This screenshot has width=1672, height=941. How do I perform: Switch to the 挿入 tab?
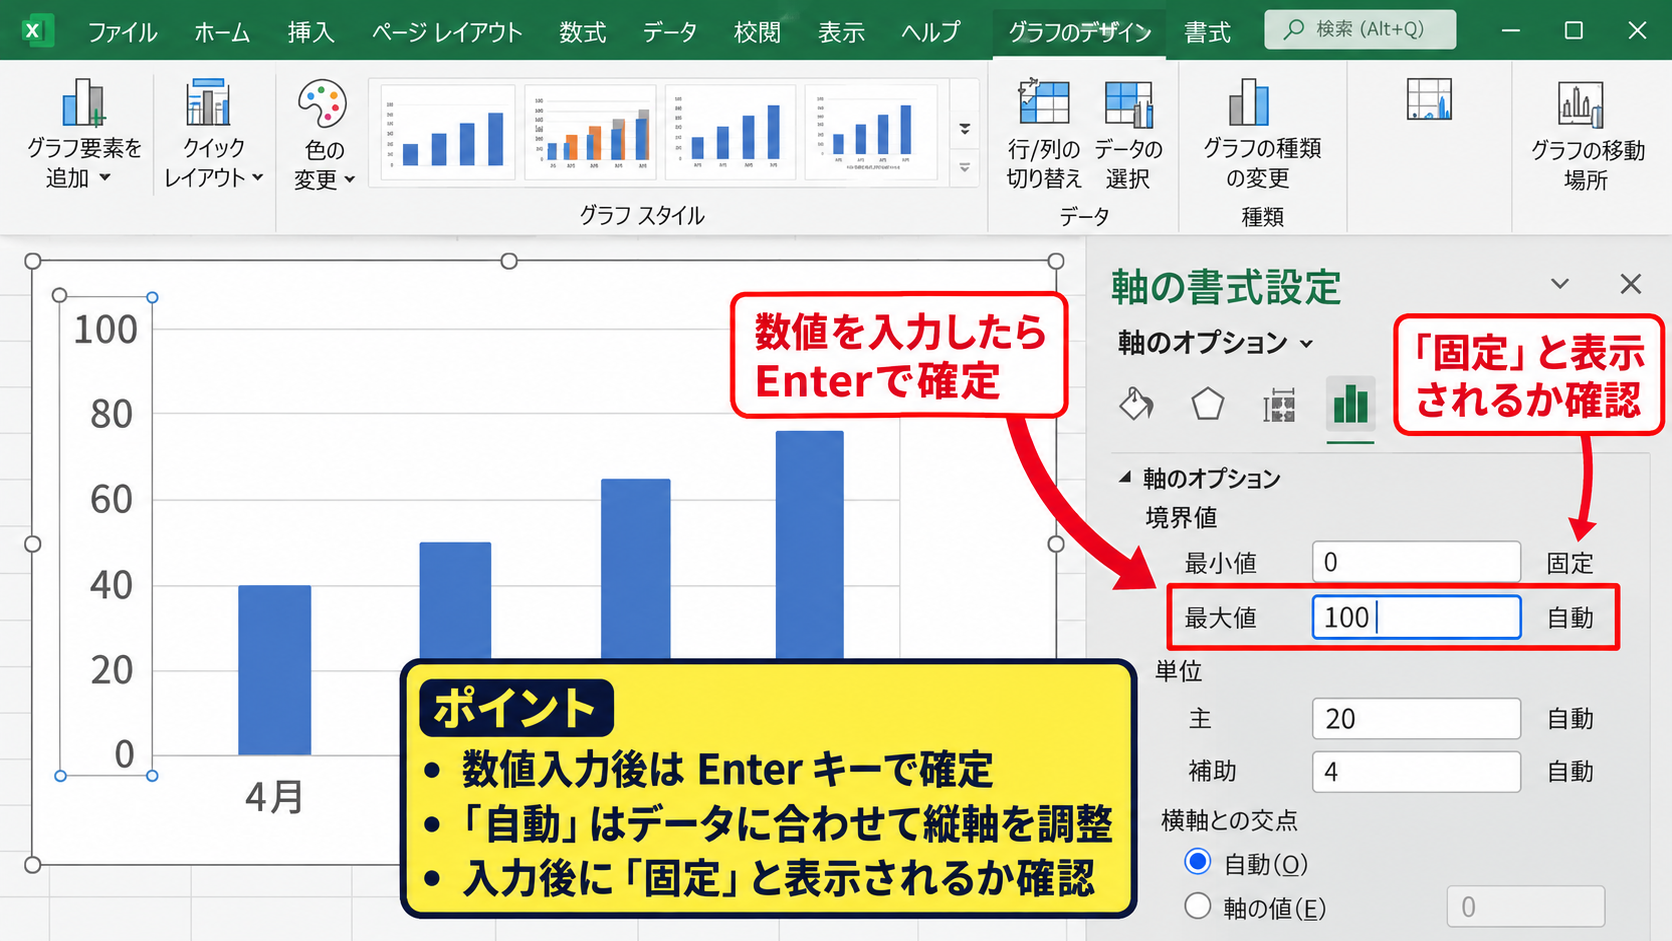[311, 32]
